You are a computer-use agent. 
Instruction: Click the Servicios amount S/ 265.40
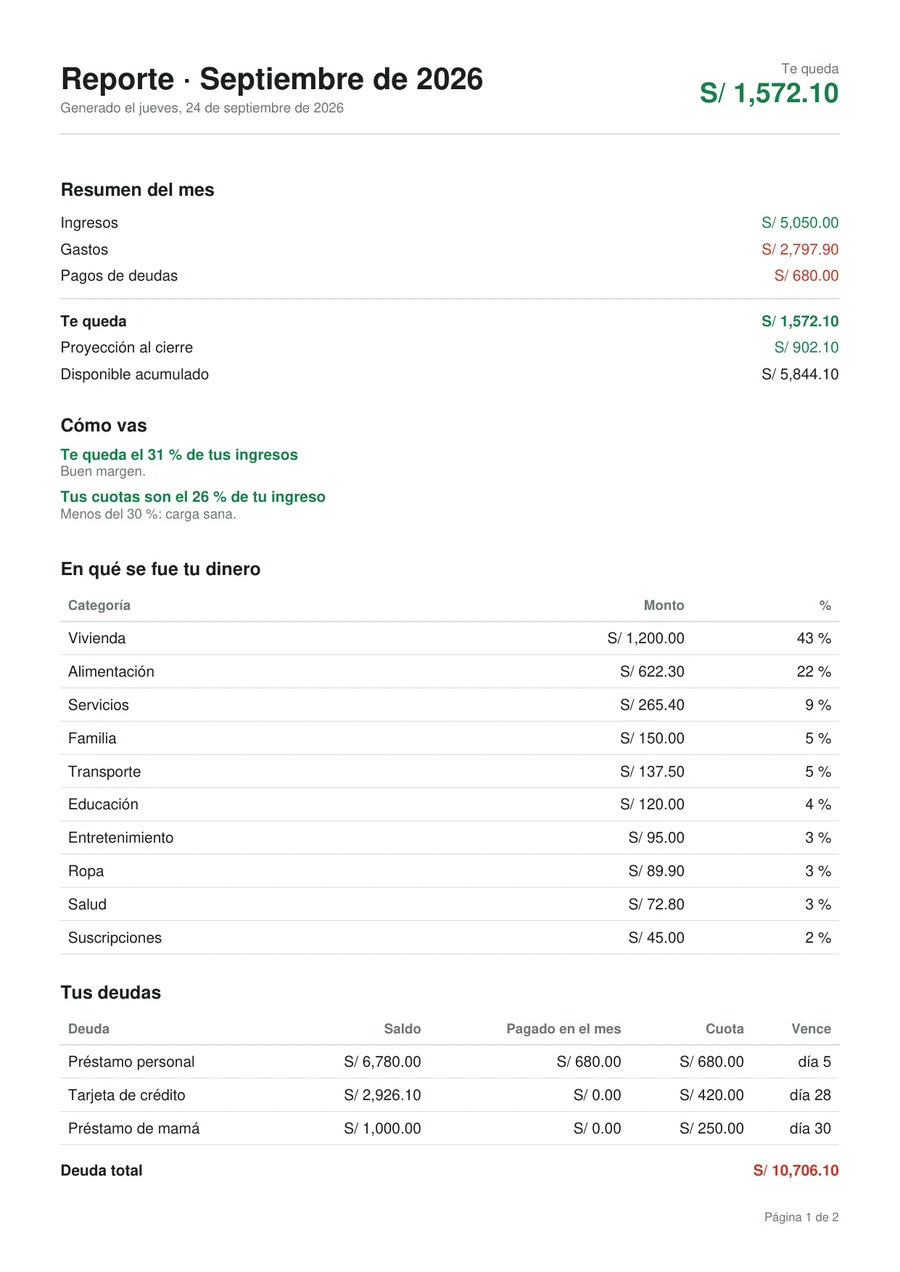652,705
